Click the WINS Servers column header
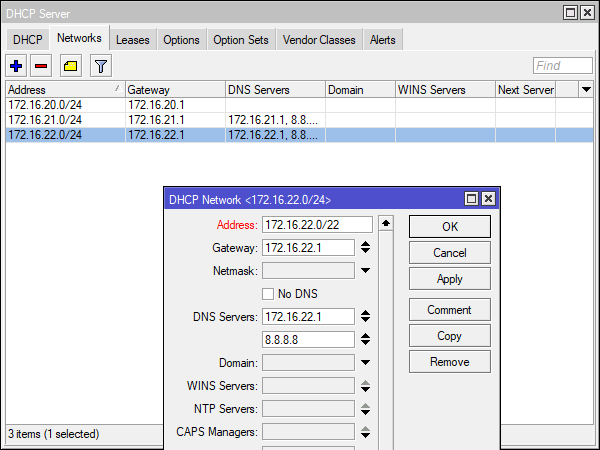600x450 pixels. (x=445, y=90)
